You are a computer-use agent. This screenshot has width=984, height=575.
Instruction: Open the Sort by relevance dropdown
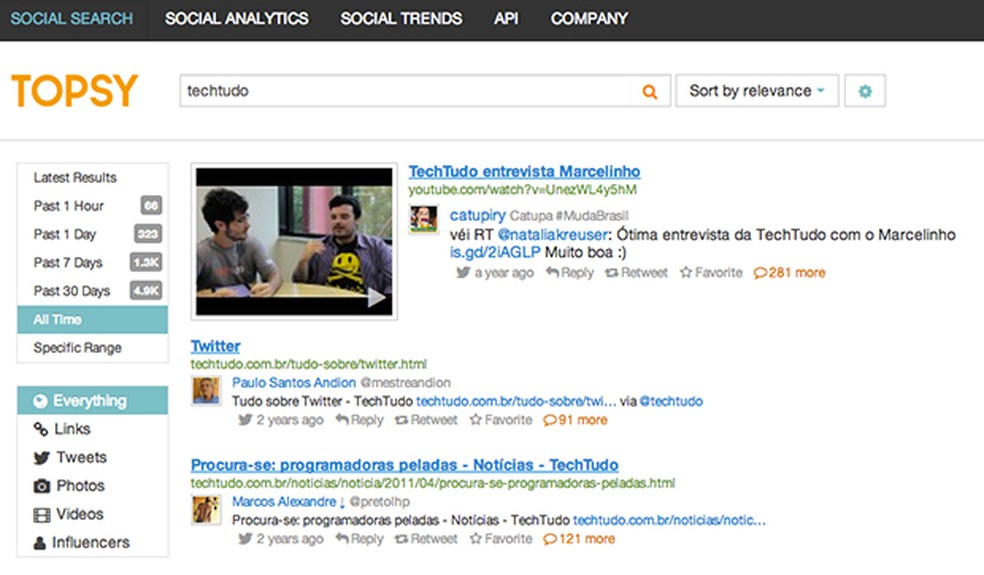click(757, 91)
